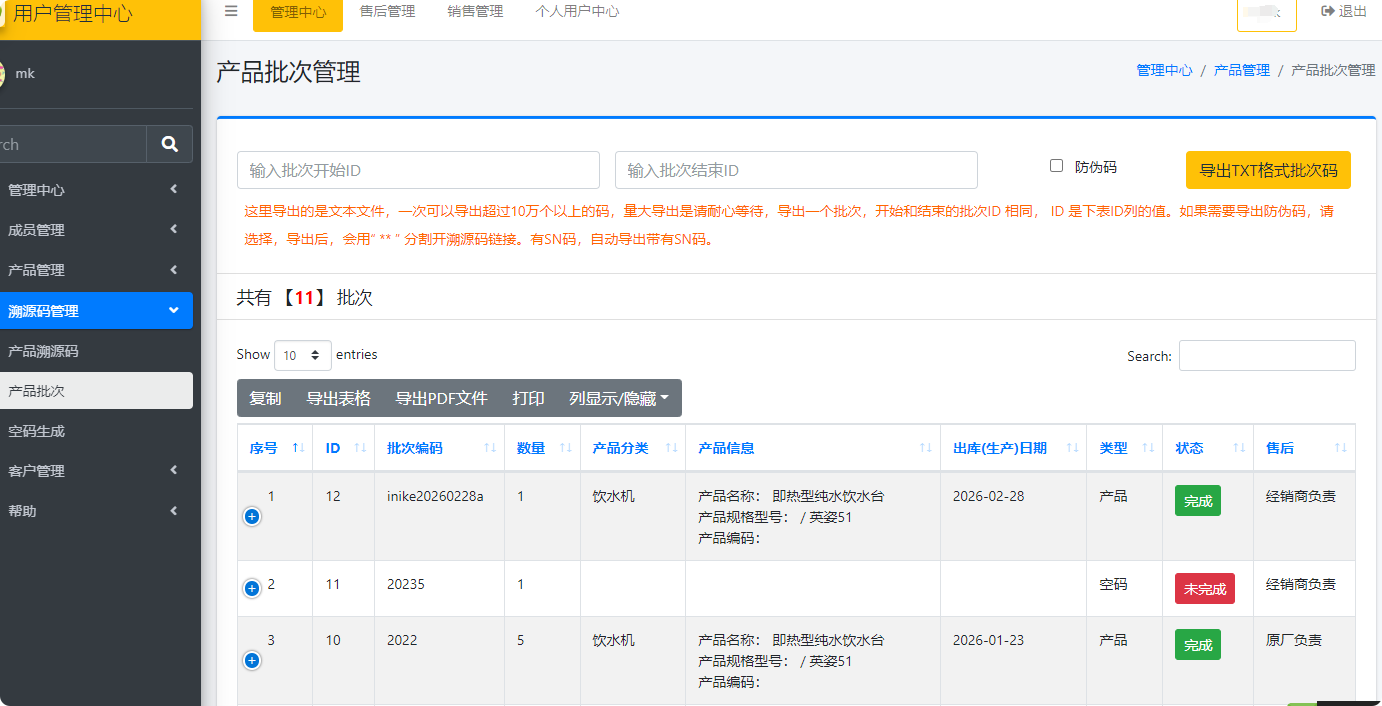Open the 管理中心 top tab
The height and width of the screenshot is (706, 1382).
coord(298,12)
